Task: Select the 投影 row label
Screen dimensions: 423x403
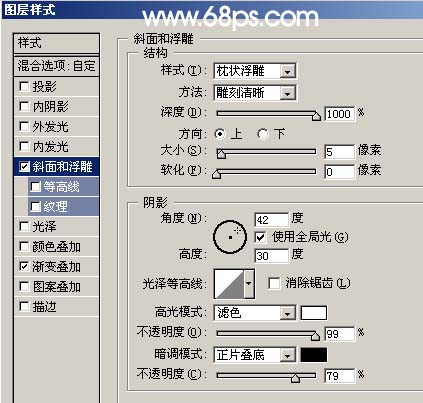Action: coord(44,87)
